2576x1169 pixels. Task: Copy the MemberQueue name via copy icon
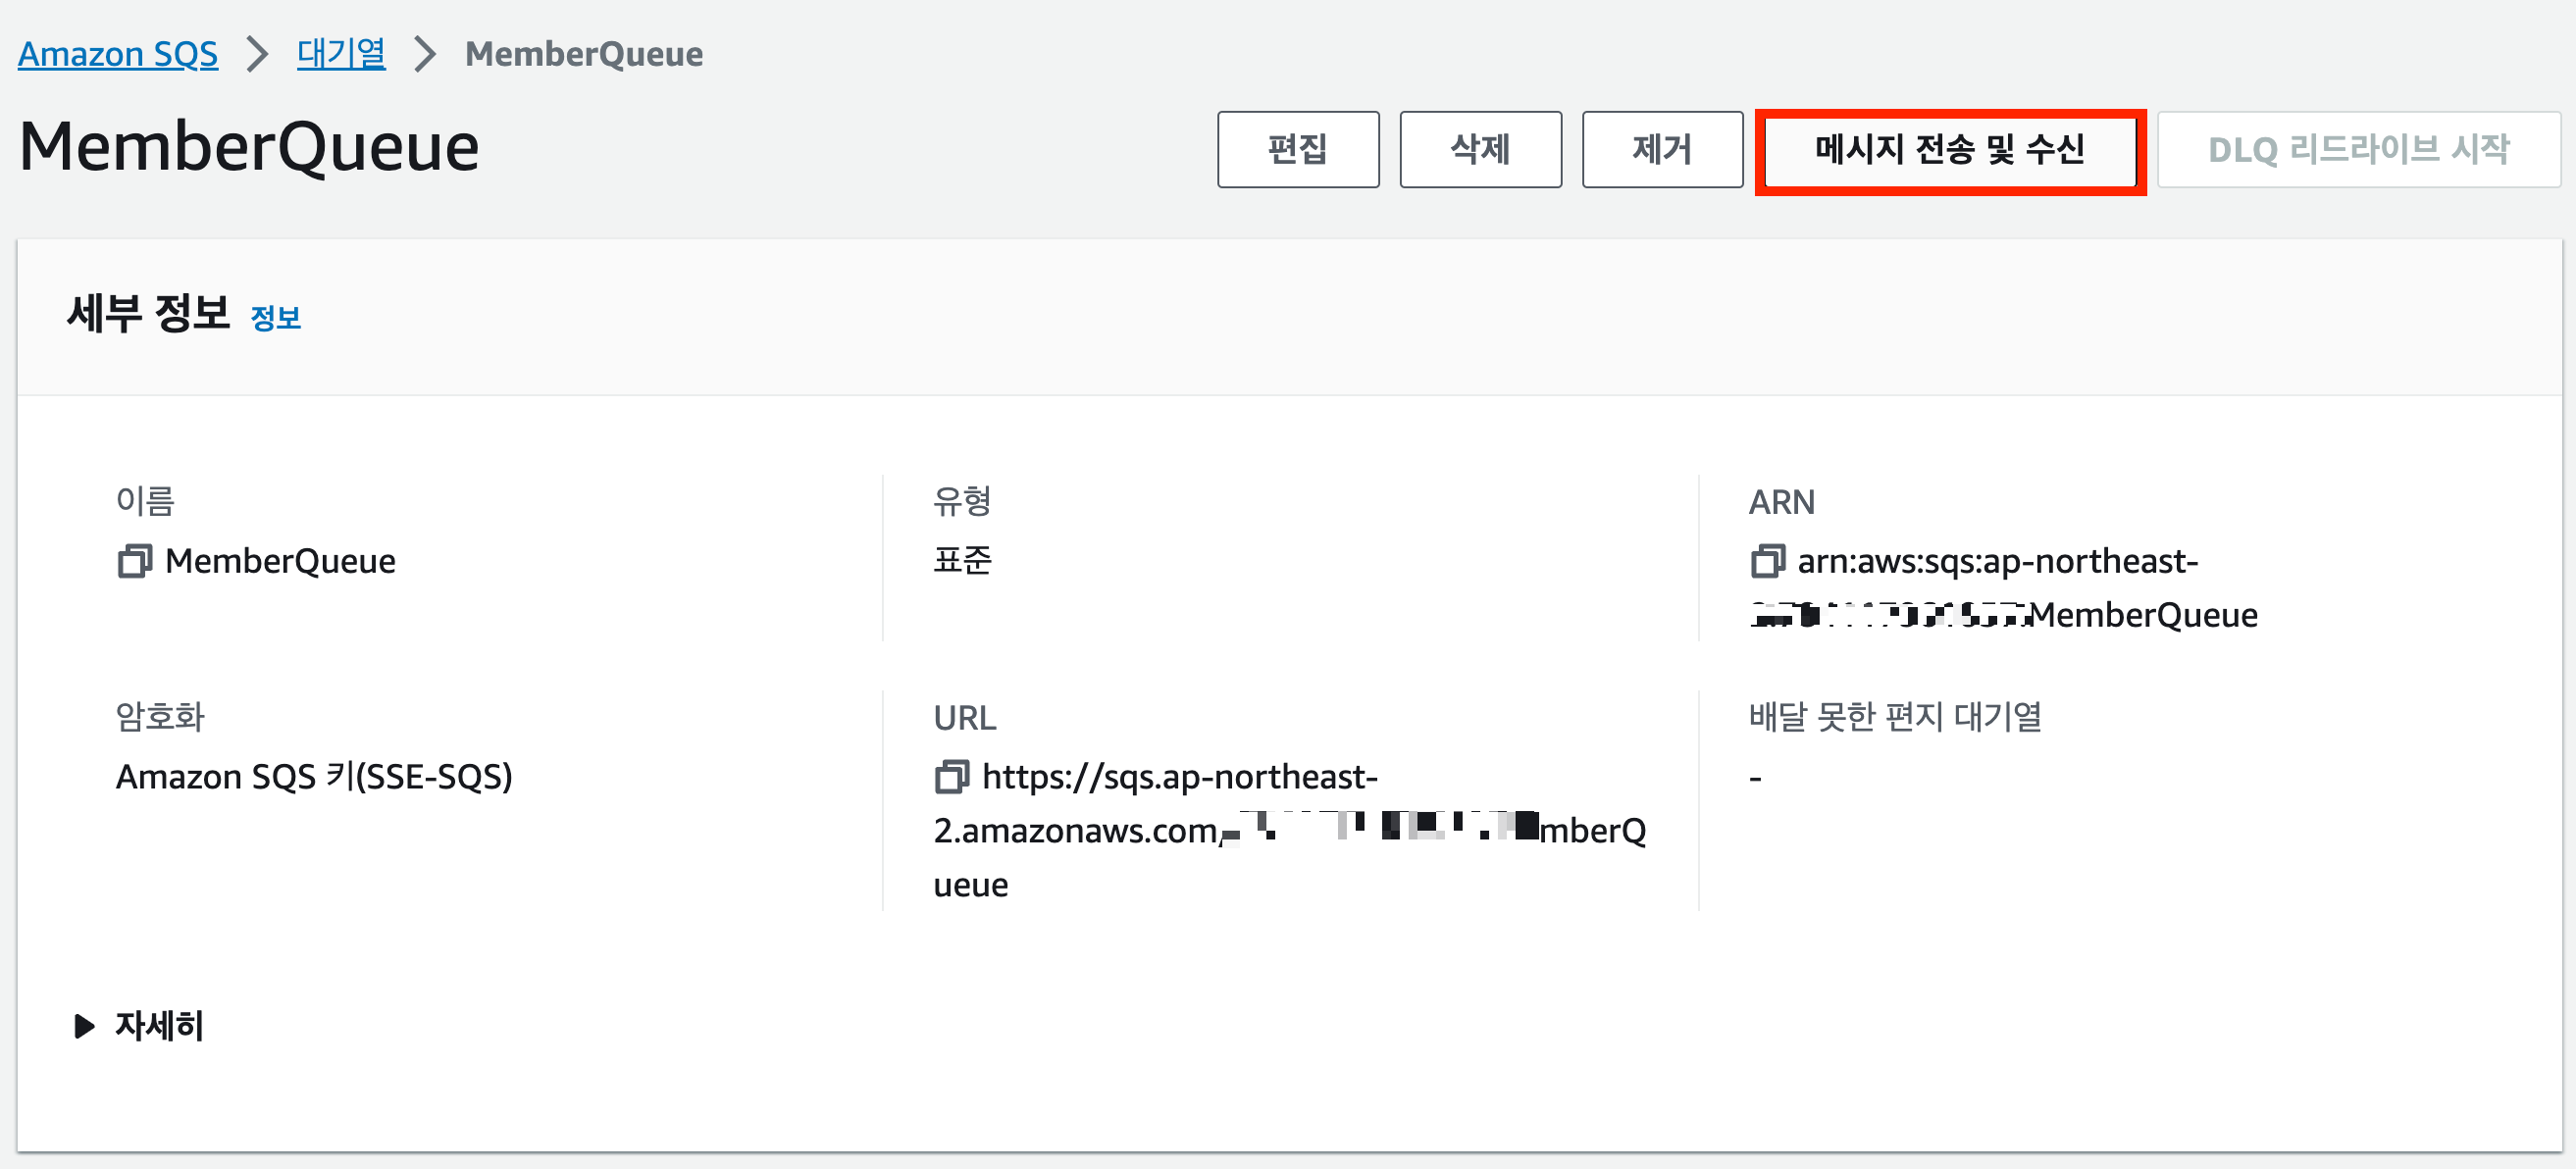point(133,561)
